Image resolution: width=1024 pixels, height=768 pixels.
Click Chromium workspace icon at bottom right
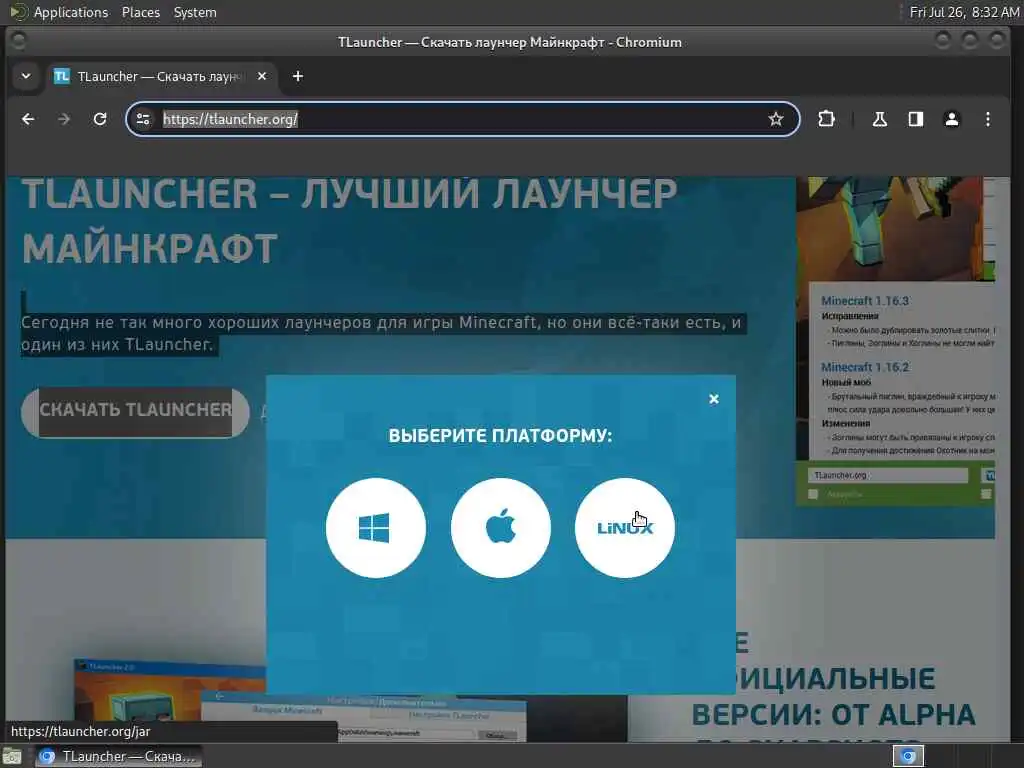[908, 756]
